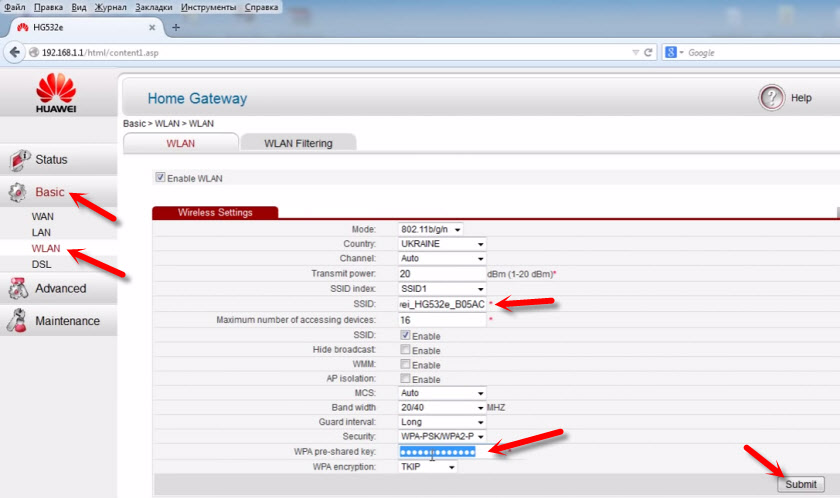Open the Security WPA-PSK/WPA2 dropdown
Image resolution: width=840 pixels, height=498 pixels.
(441, 437)
